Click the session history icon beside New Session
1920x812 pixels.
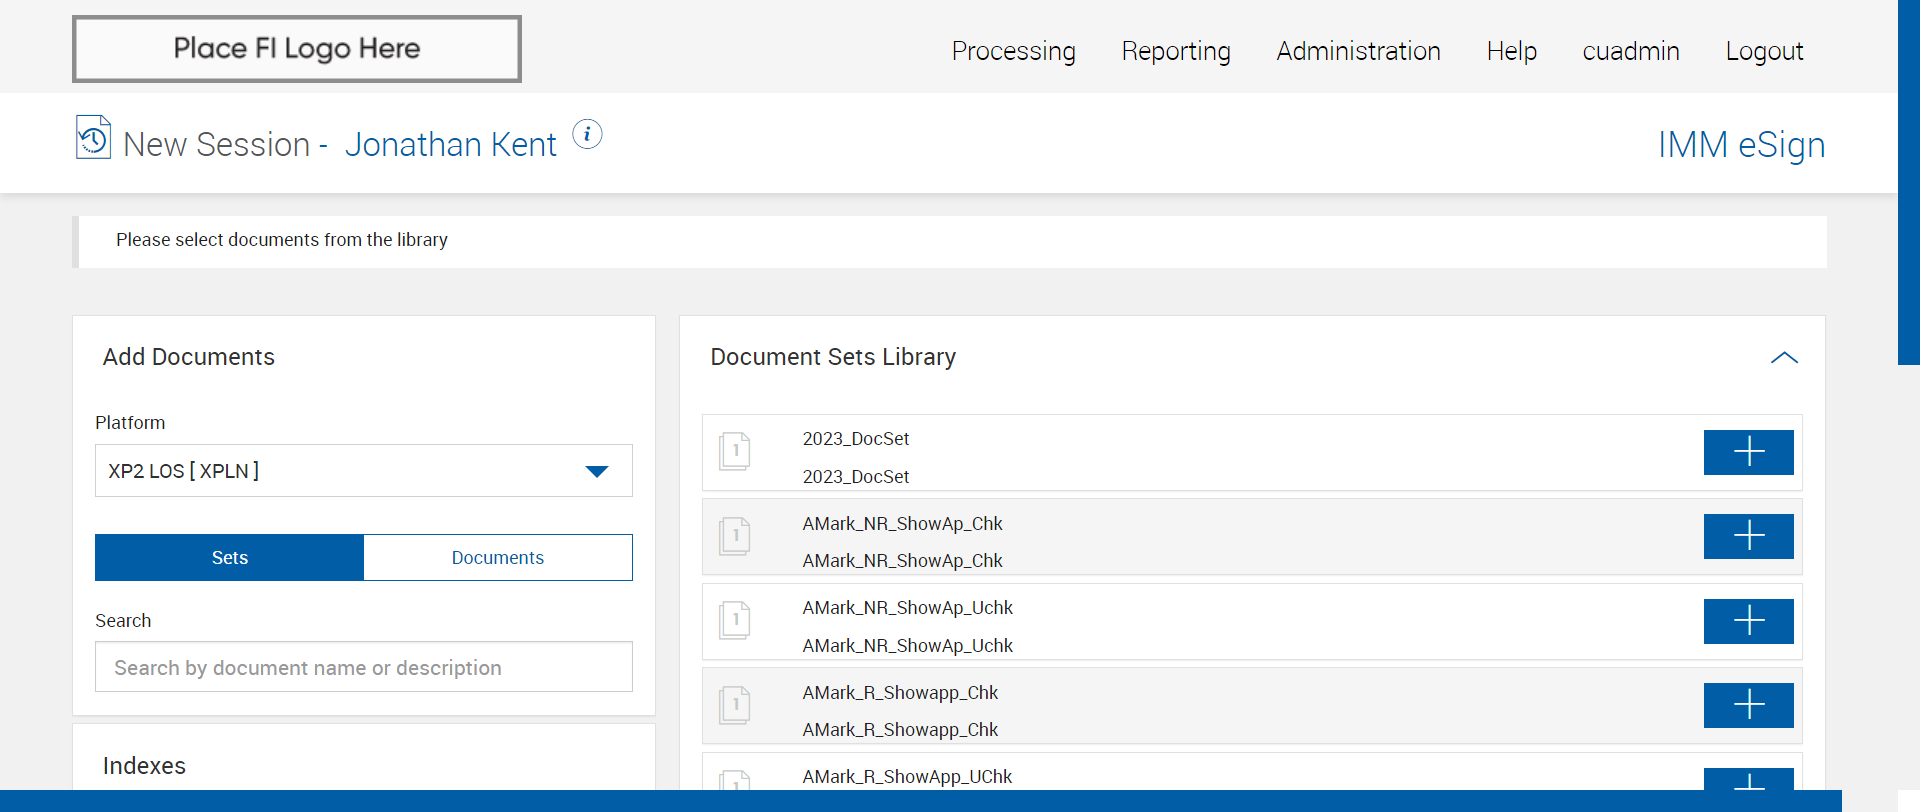click(93, 138)
